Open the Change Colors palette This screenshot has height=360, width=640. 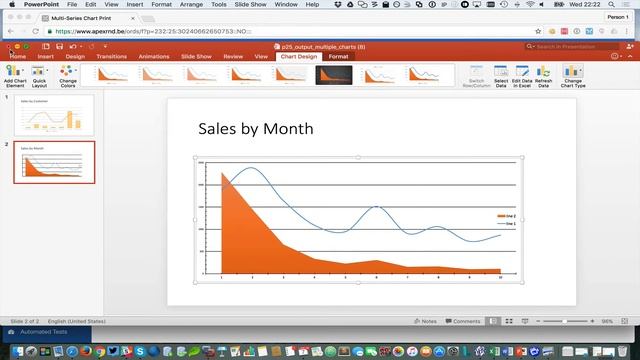68,76
